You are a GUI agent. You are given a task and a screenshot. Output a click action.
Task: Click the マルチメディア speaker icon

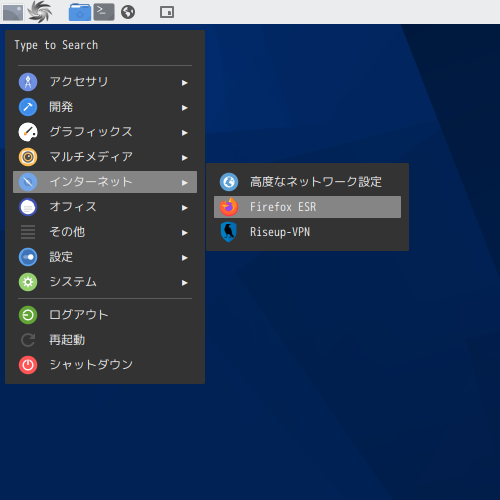click(28, 157)
